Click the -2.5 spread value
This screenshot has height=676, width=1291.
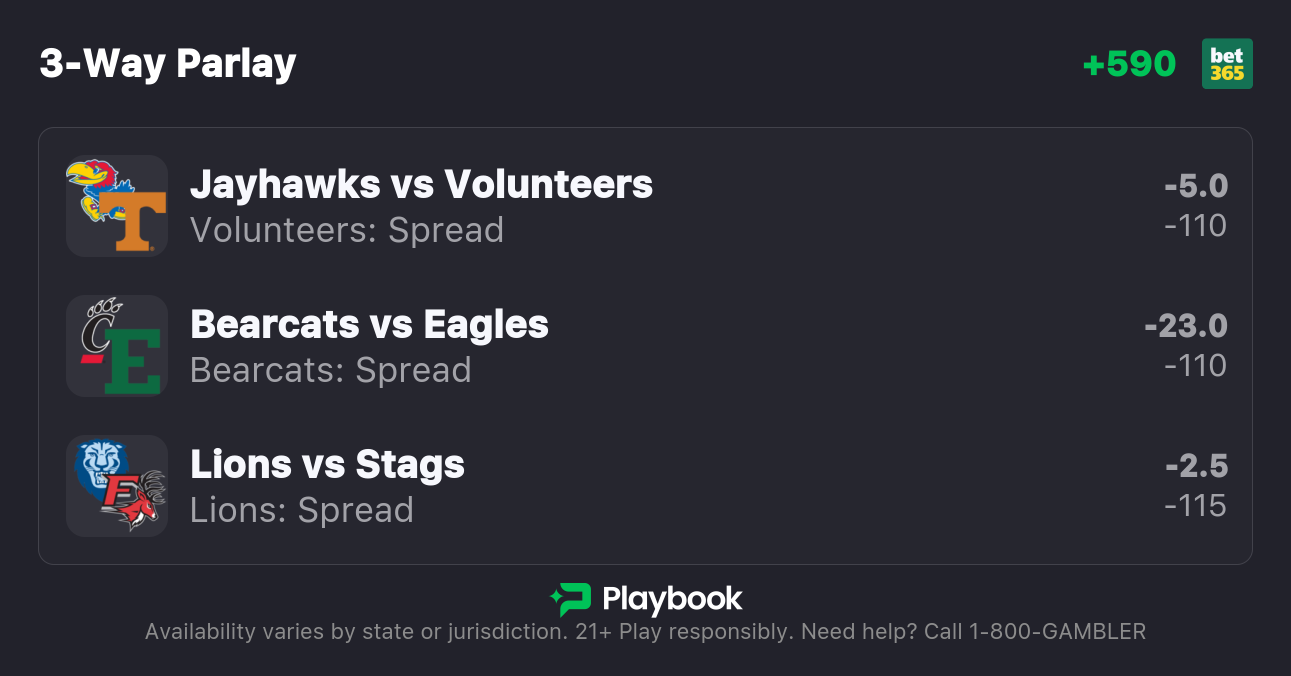(x=1196, y=466)
